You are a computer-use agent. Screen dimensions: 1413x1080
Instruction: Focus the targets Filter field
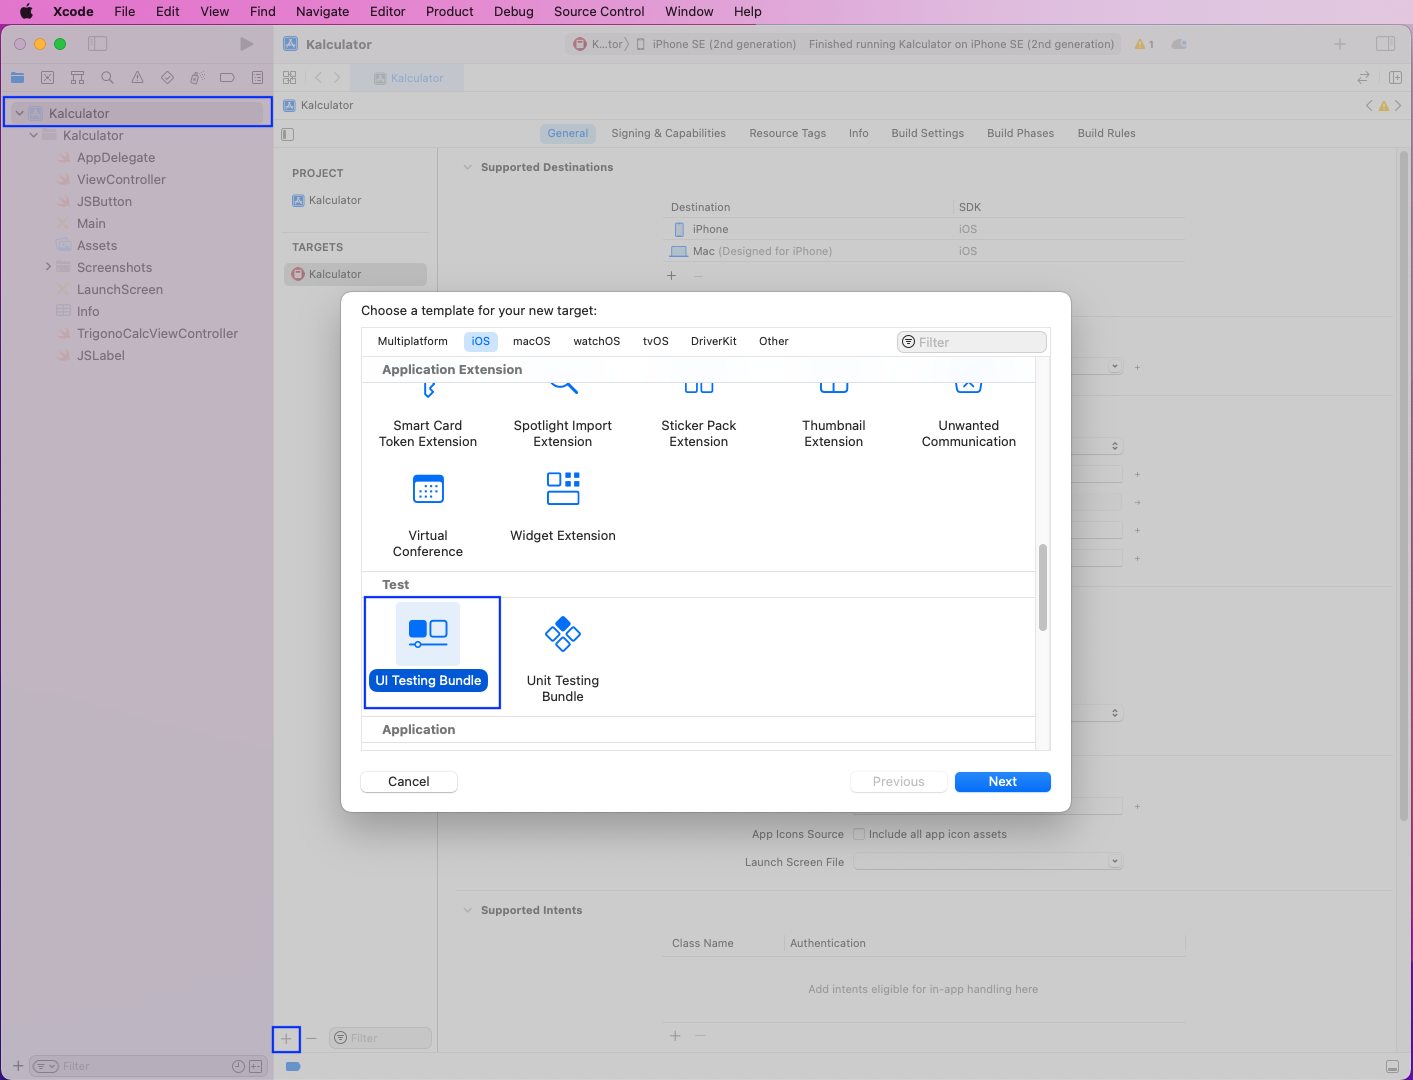[381, 1038]
